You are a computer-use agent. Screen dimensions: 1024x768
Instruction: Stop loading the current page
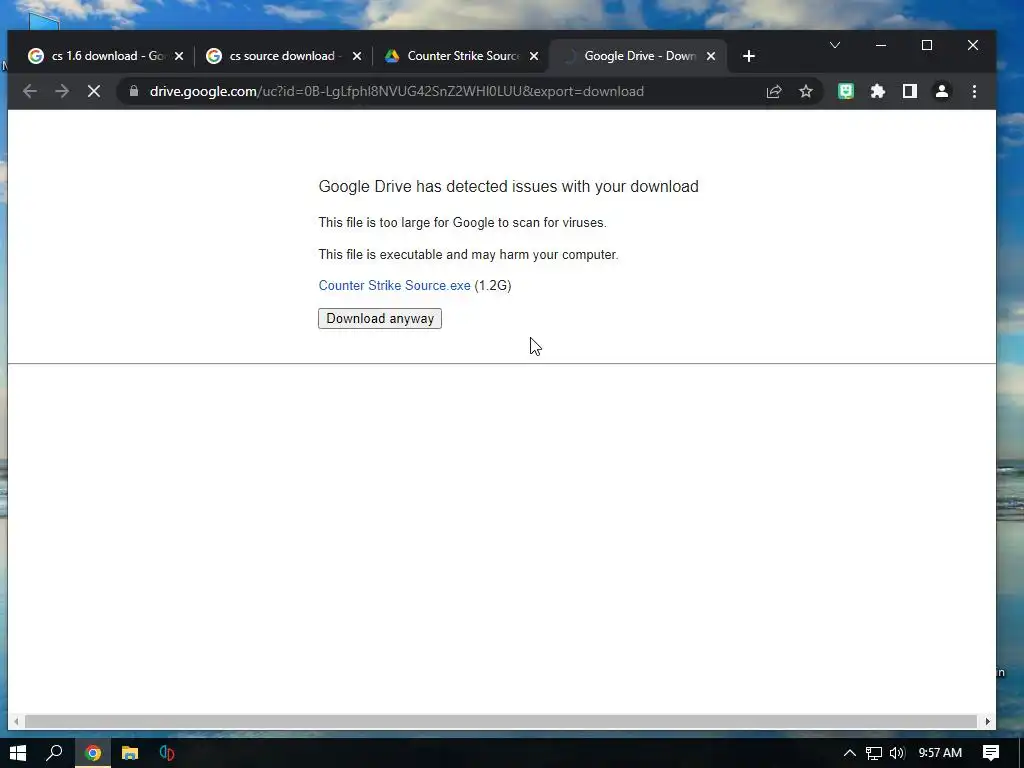[94, 91]
